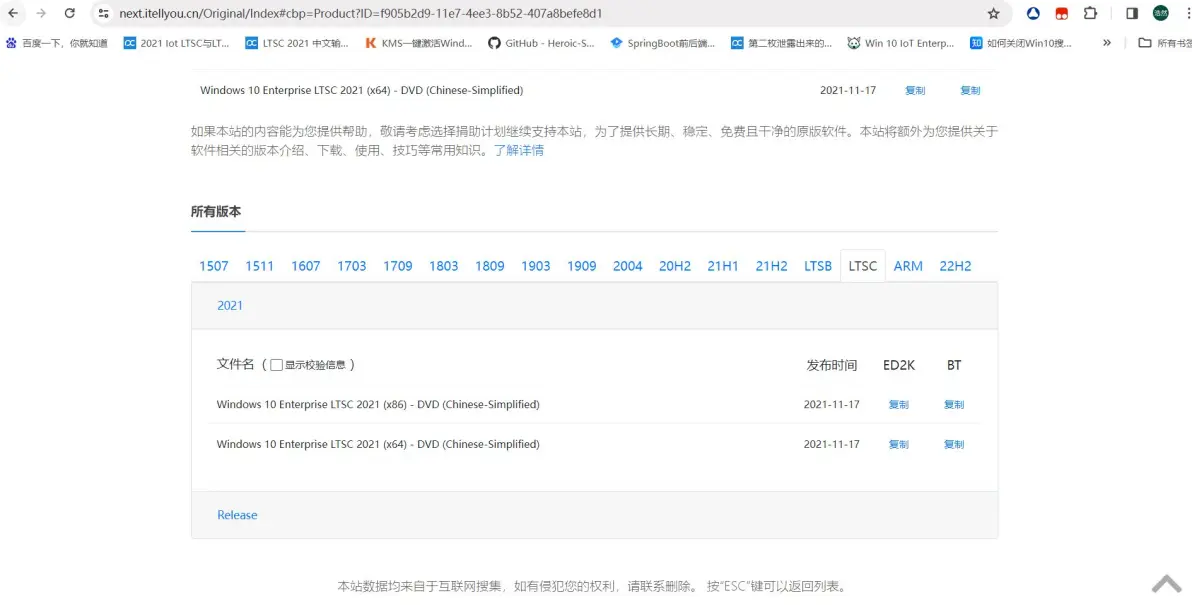Copy ED2K link in top x64 row
1192x605 pixels.
click(915, 90)
